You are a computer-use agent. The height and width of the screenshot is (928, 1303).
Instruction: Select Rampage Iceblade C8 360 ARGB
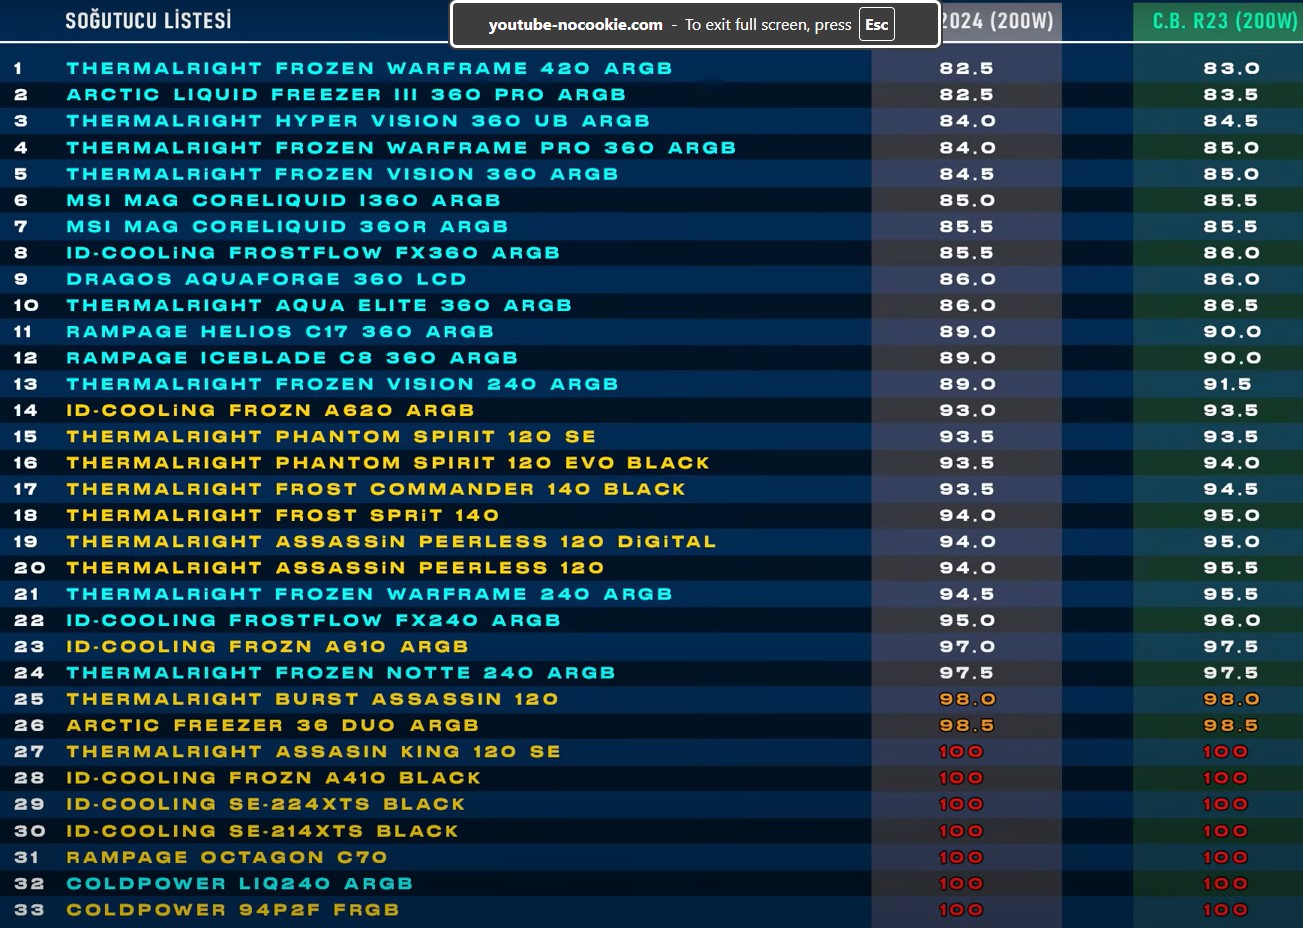(292, 358)
